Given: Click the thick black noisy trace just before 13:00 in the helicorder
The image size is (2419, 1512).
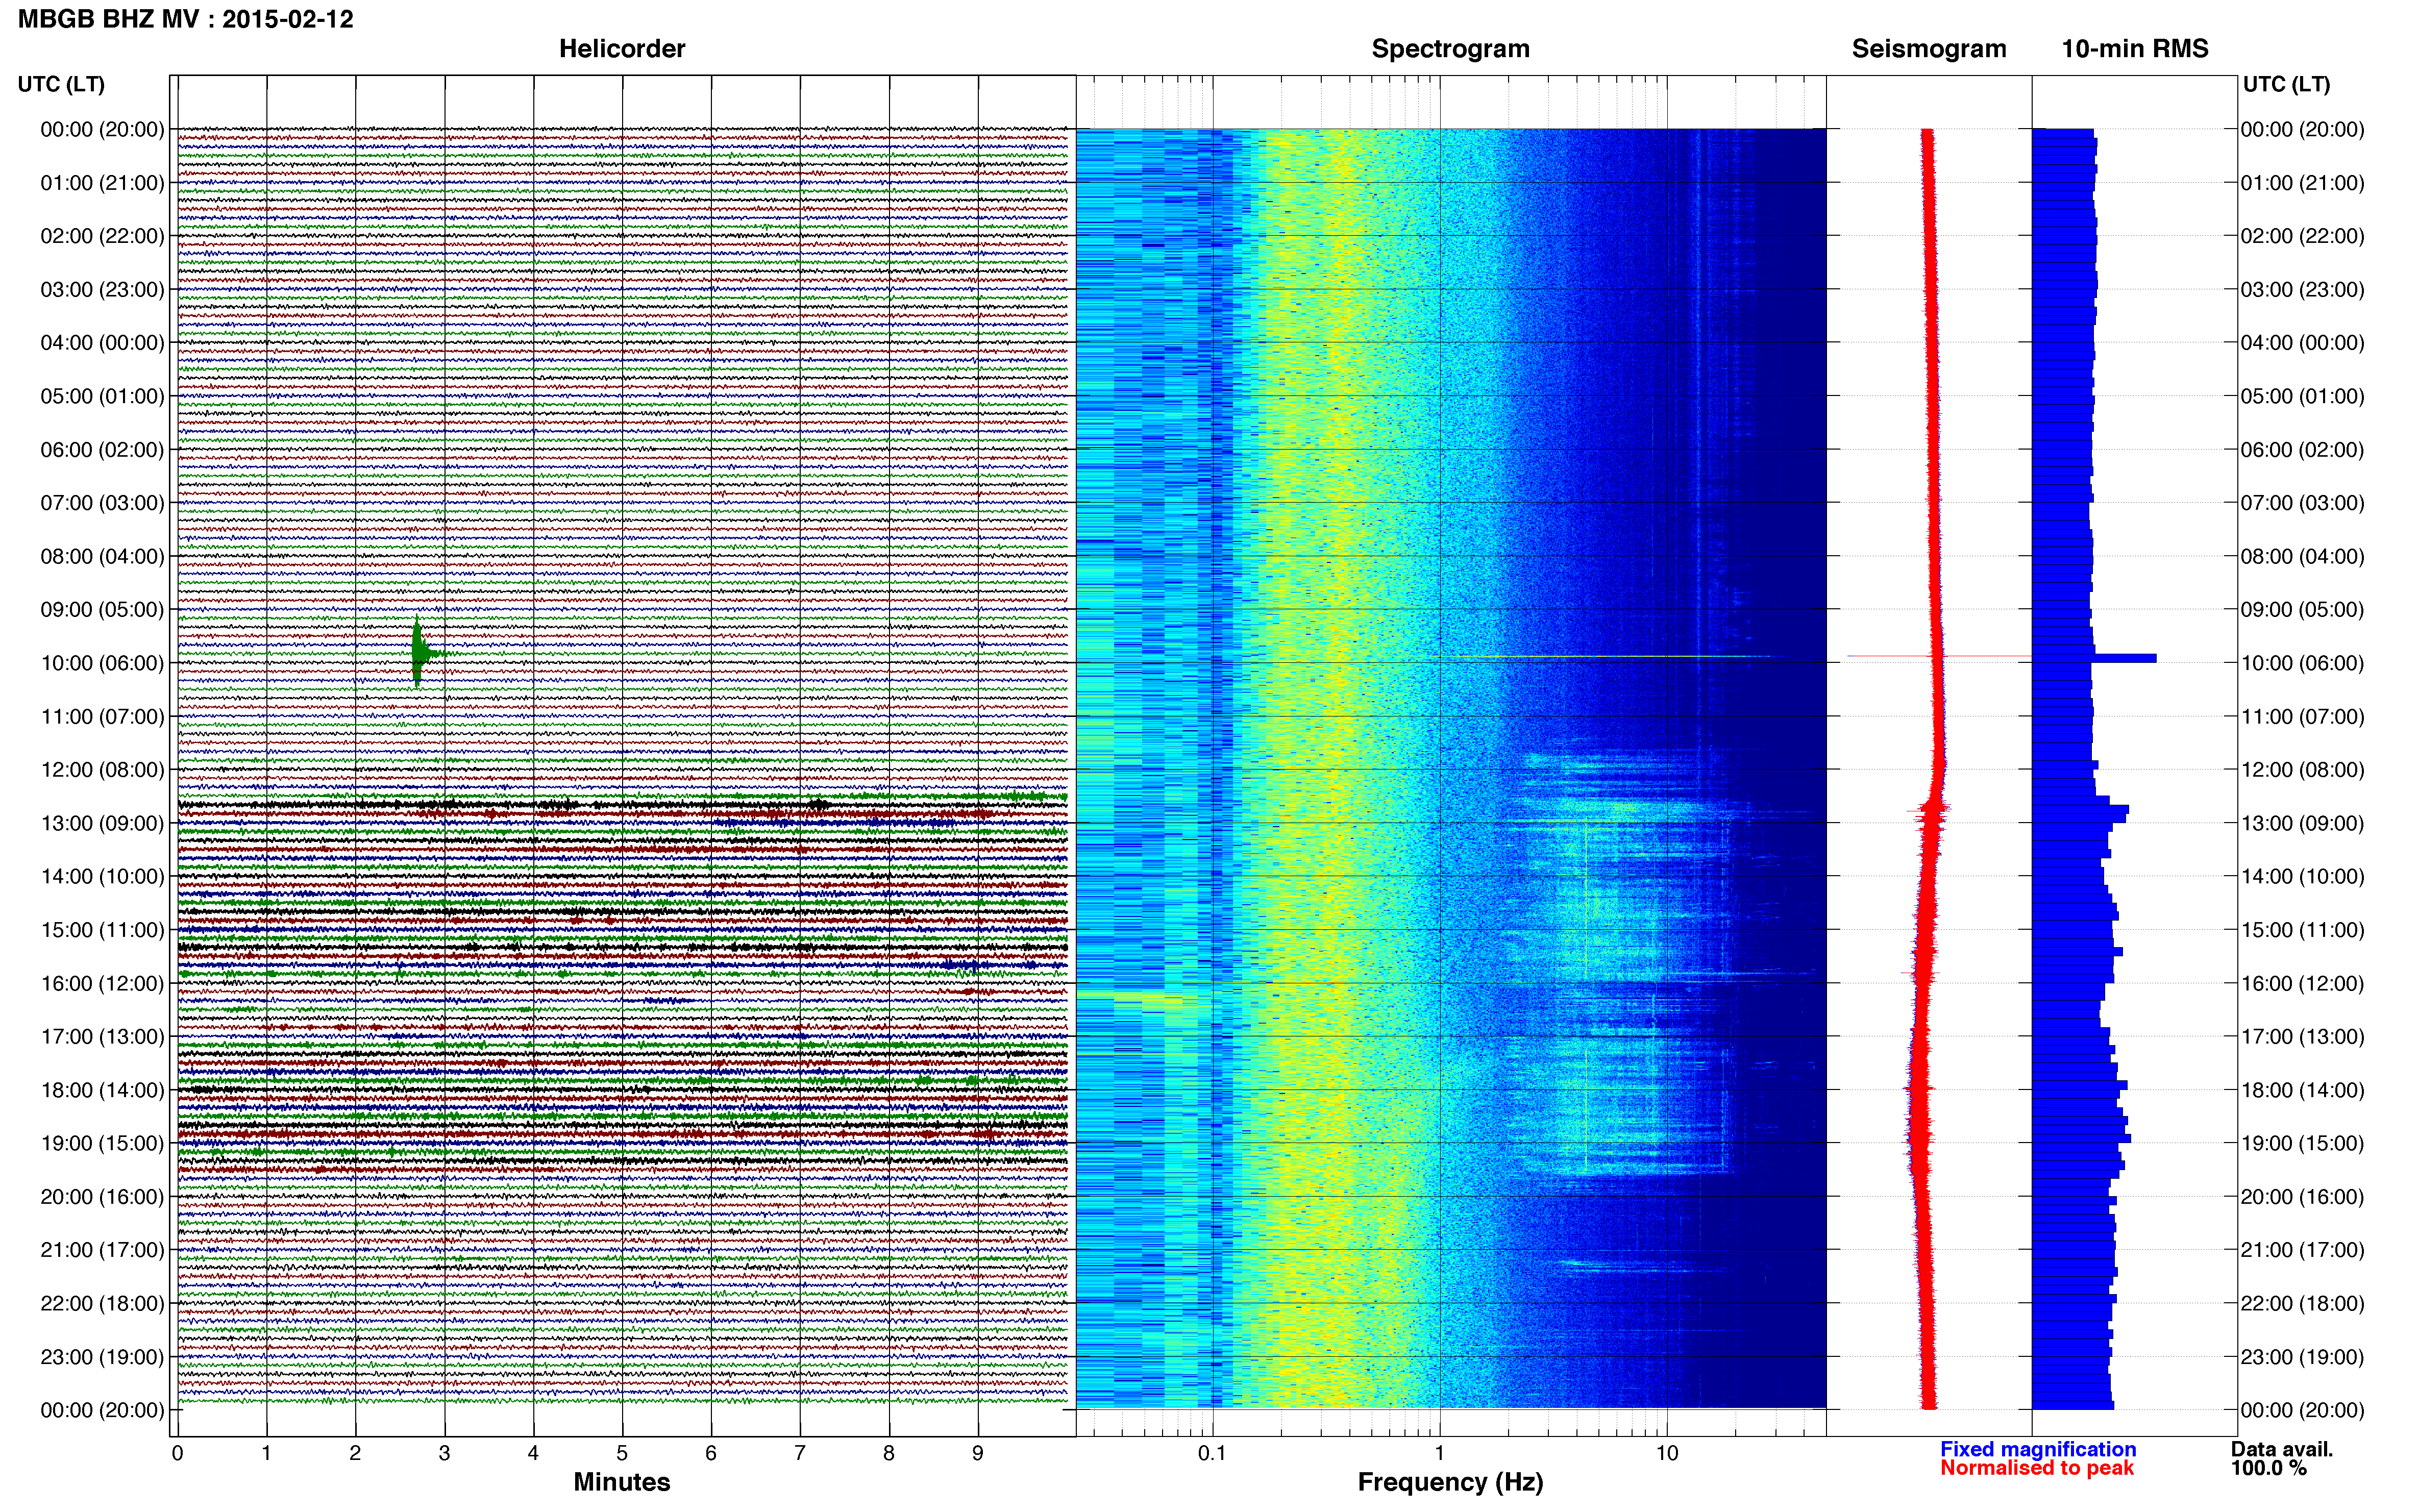Looking at the screenshot, I should pyautogui.click(x=622, y=804).
